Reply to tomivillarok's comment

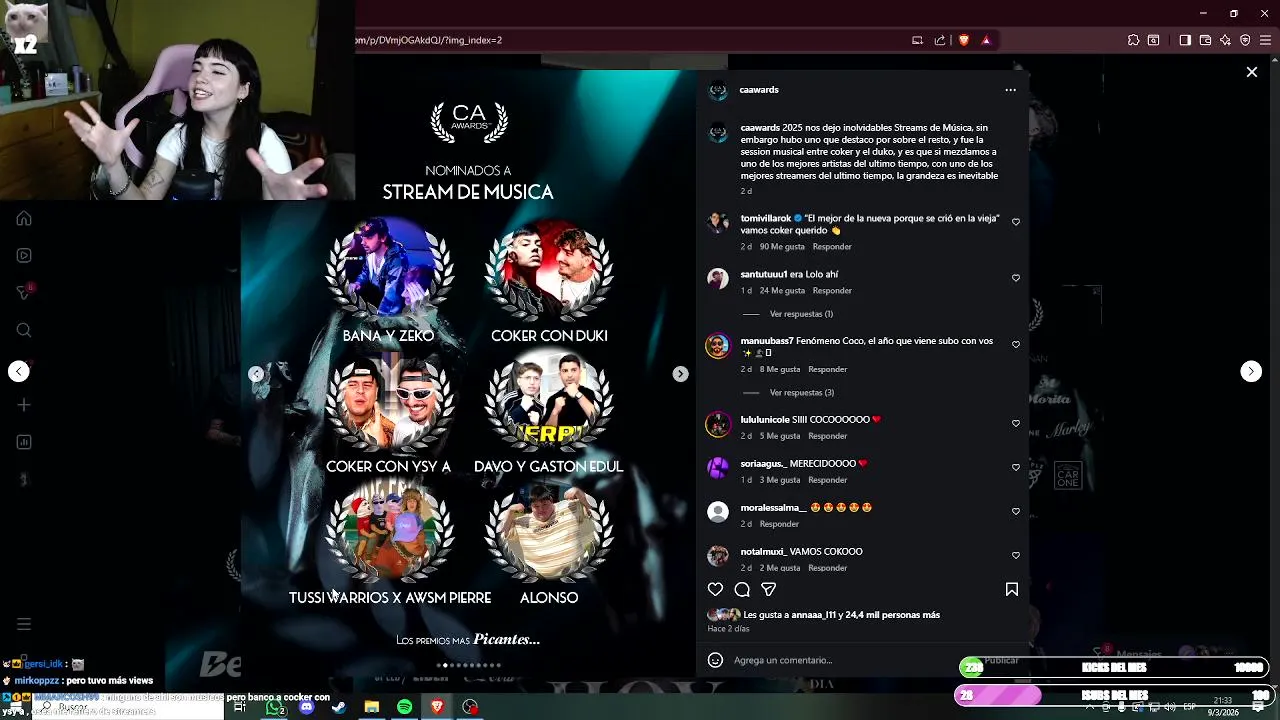tap(832, 247)
